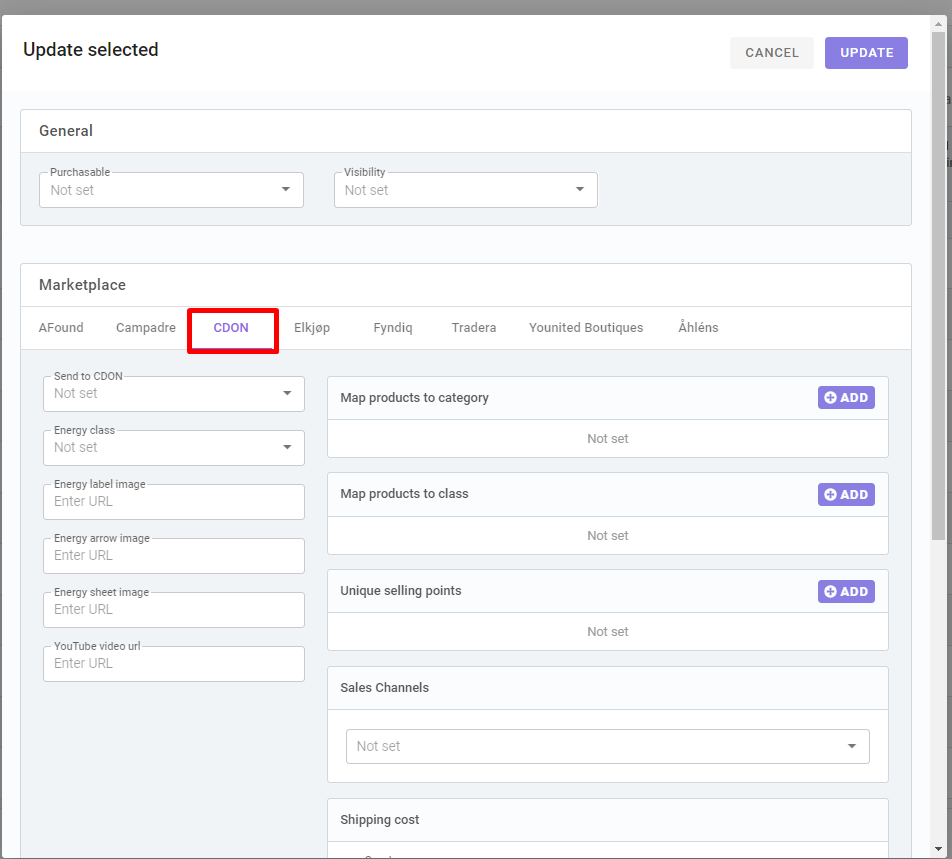Viewport: 952px width, 859px height.
Task: Focus the Energy label image URL field
Action: click(x=174, y=501)
